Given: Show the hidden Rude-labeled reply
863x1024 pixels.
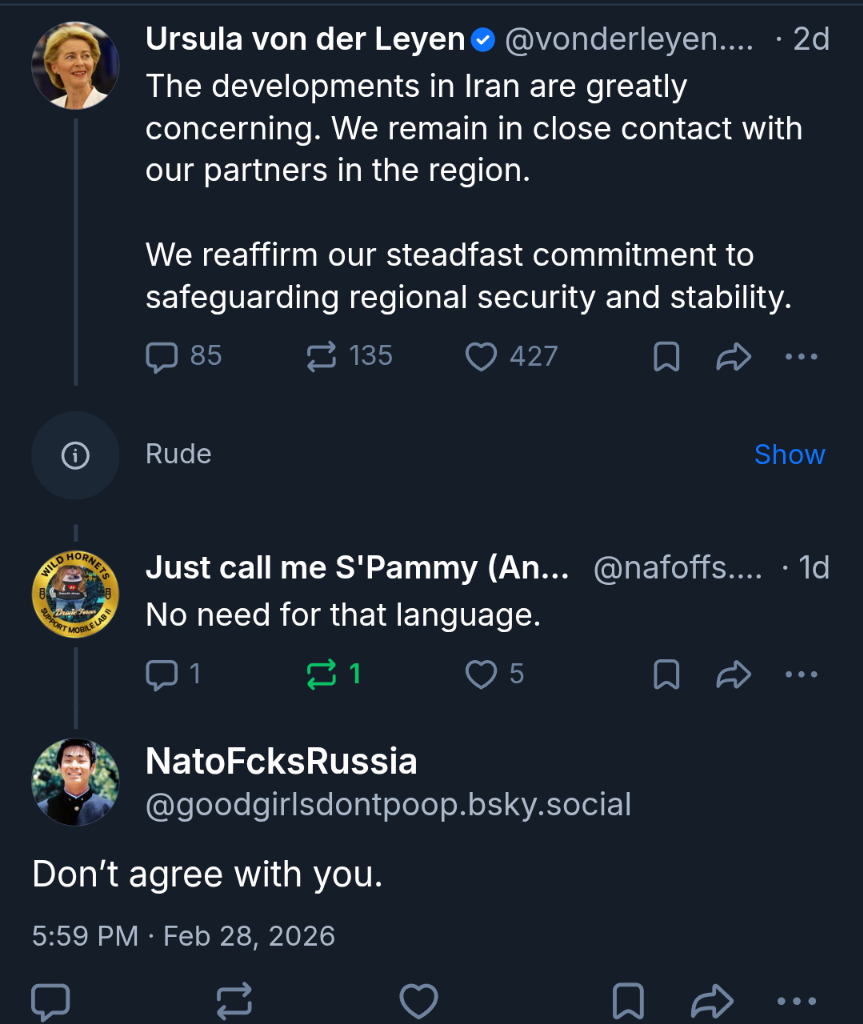Looking at the screenshot, I should point(789,455).
